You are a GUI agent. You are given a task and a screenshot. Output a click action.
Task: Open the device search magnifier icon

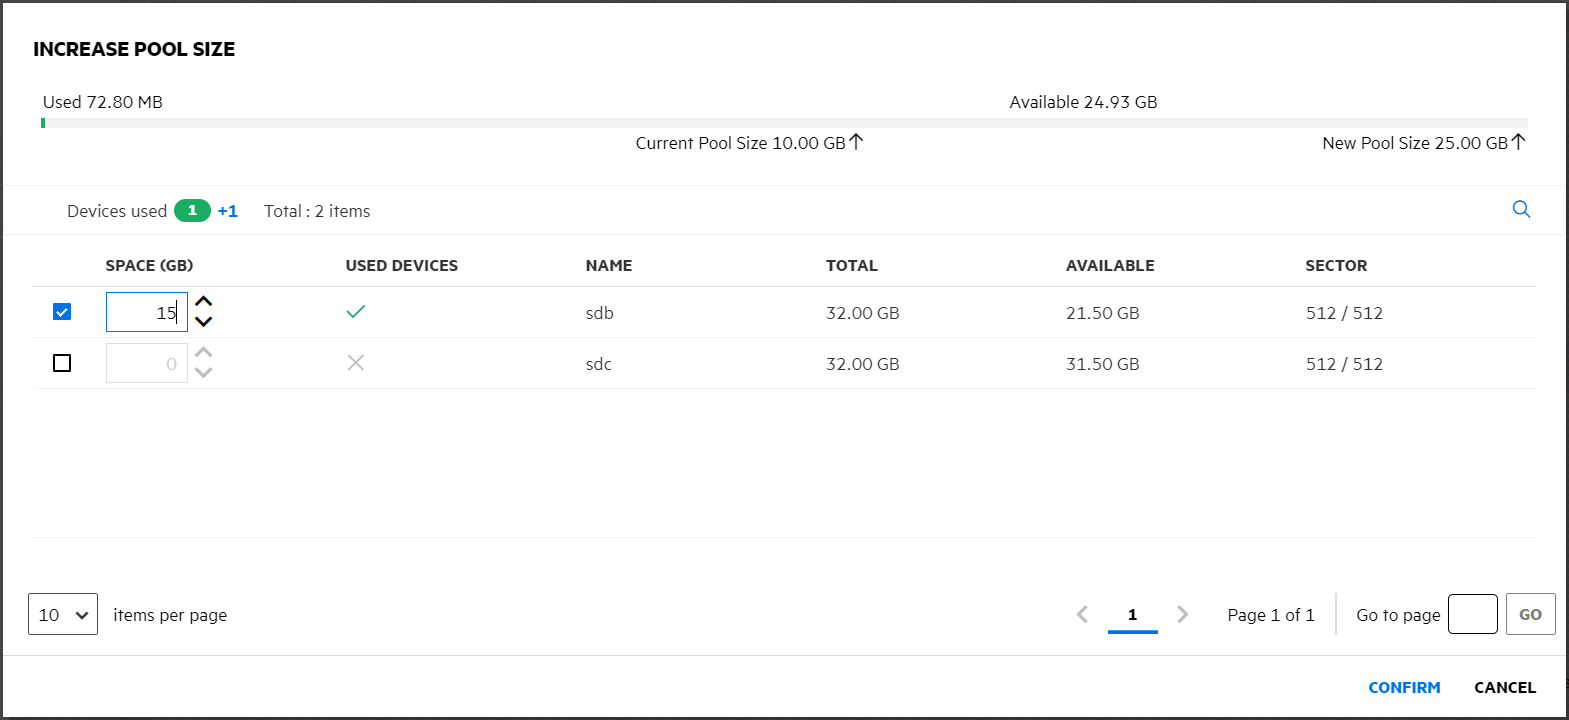click(x=1521, y=209)
